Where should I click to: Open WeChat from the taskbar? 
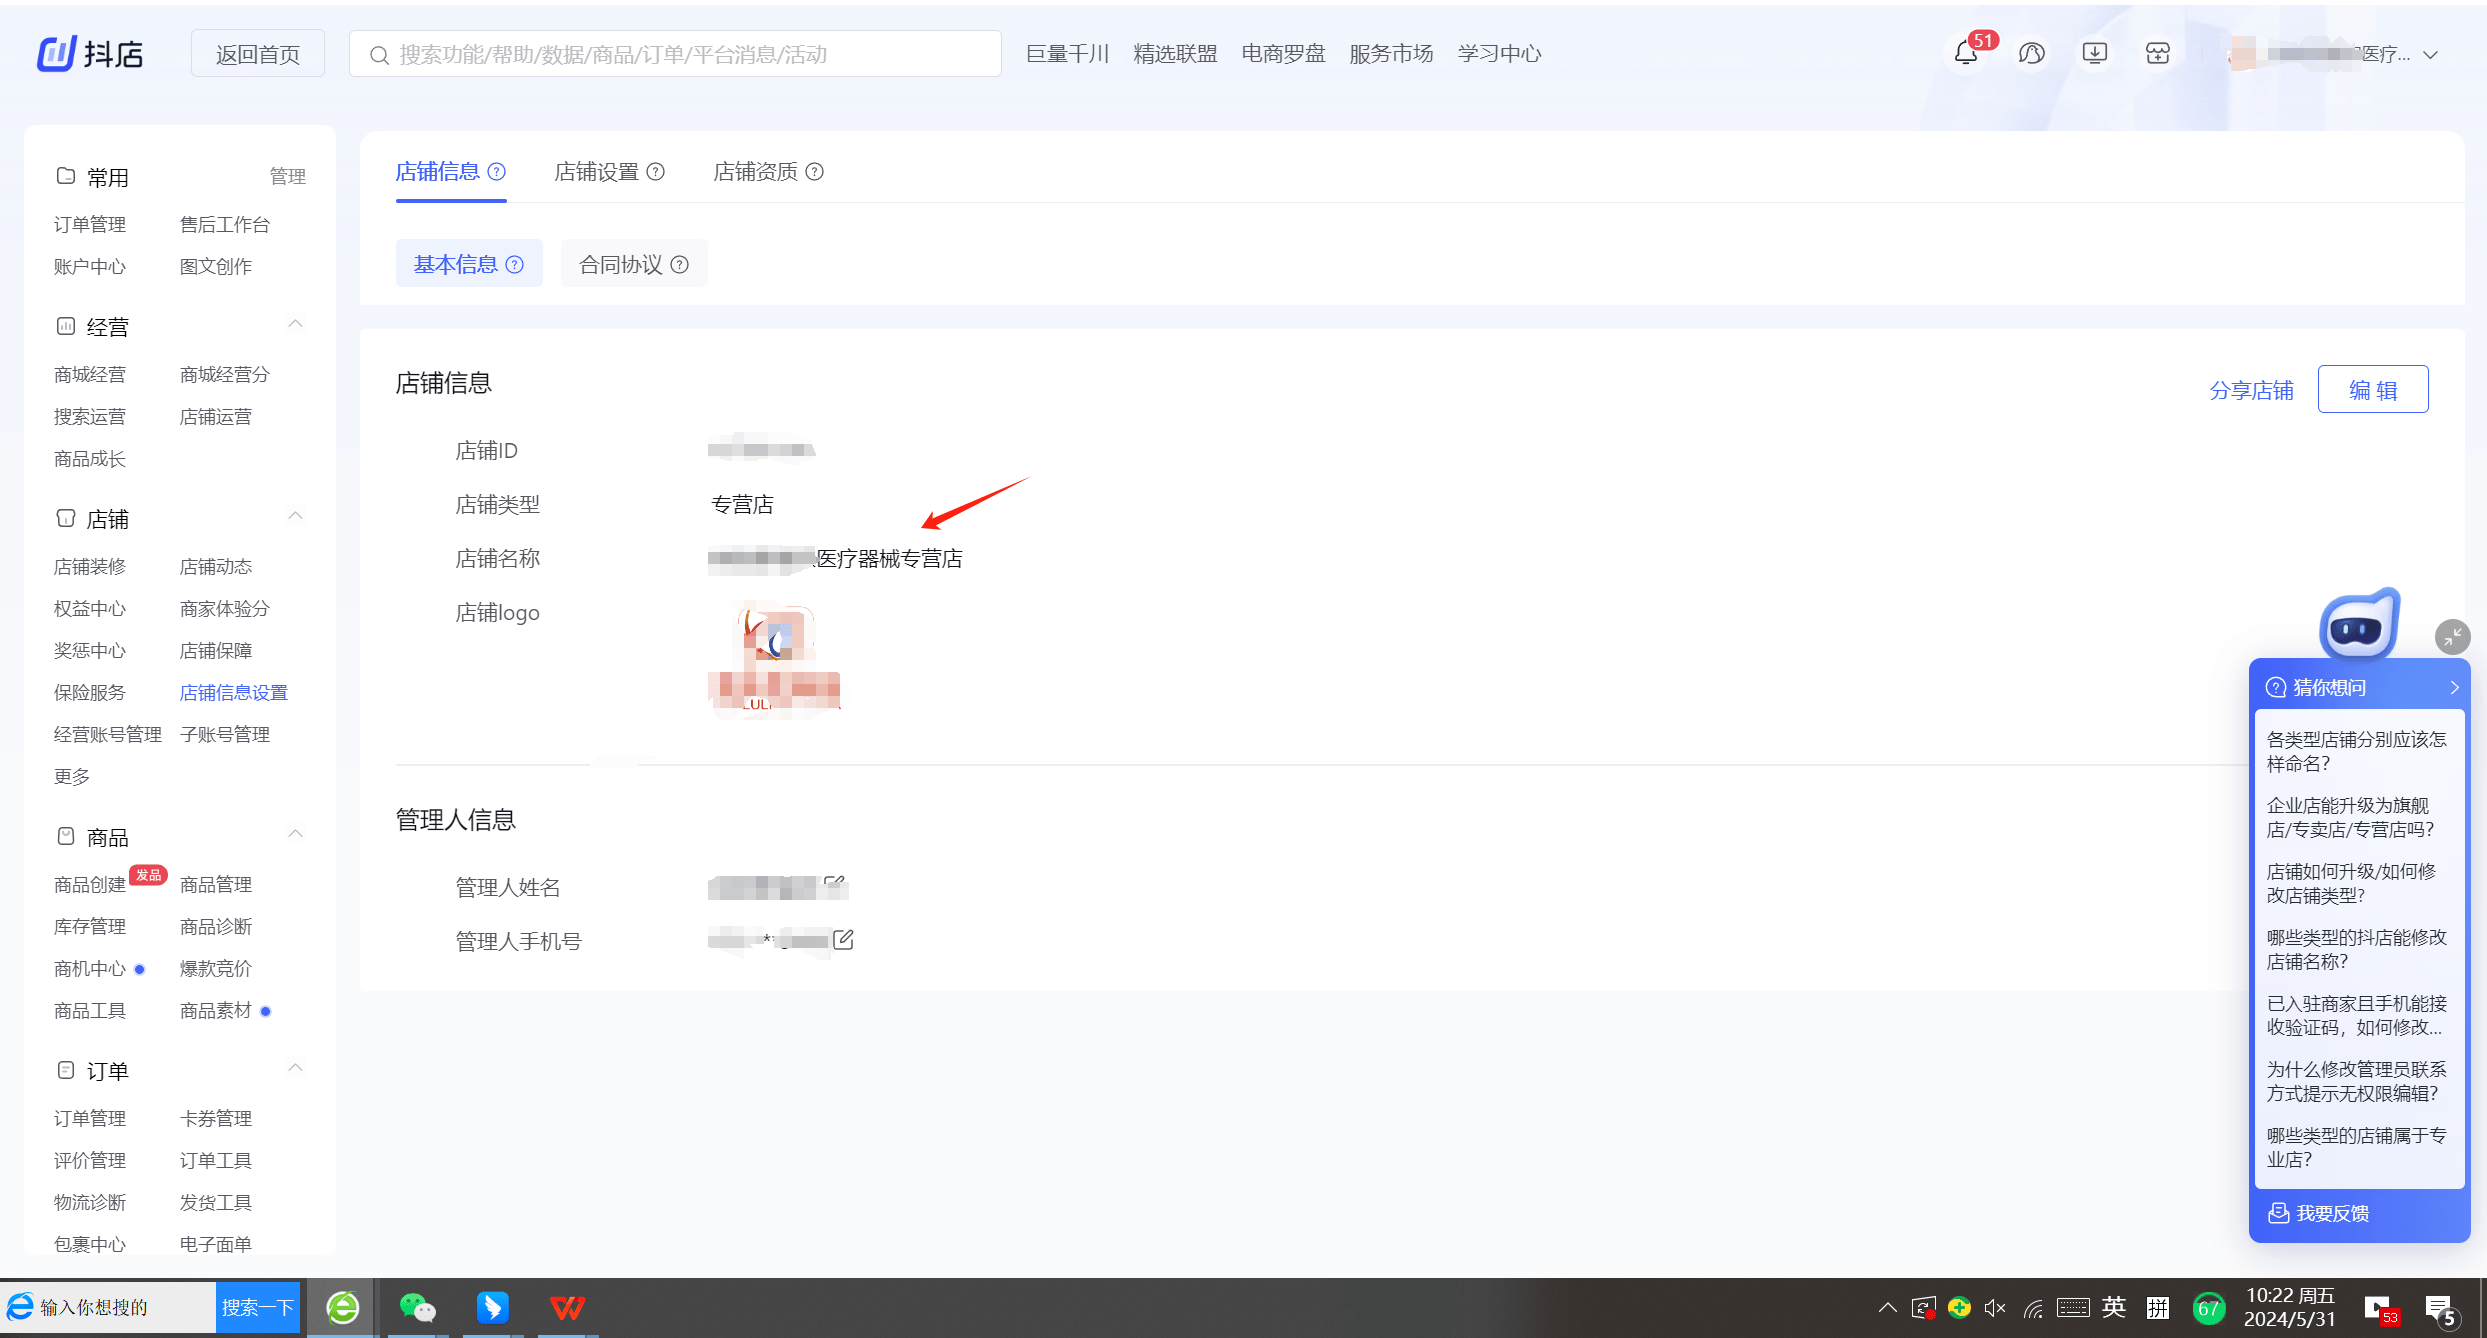pyautogui.click(x=417, y=1307)
